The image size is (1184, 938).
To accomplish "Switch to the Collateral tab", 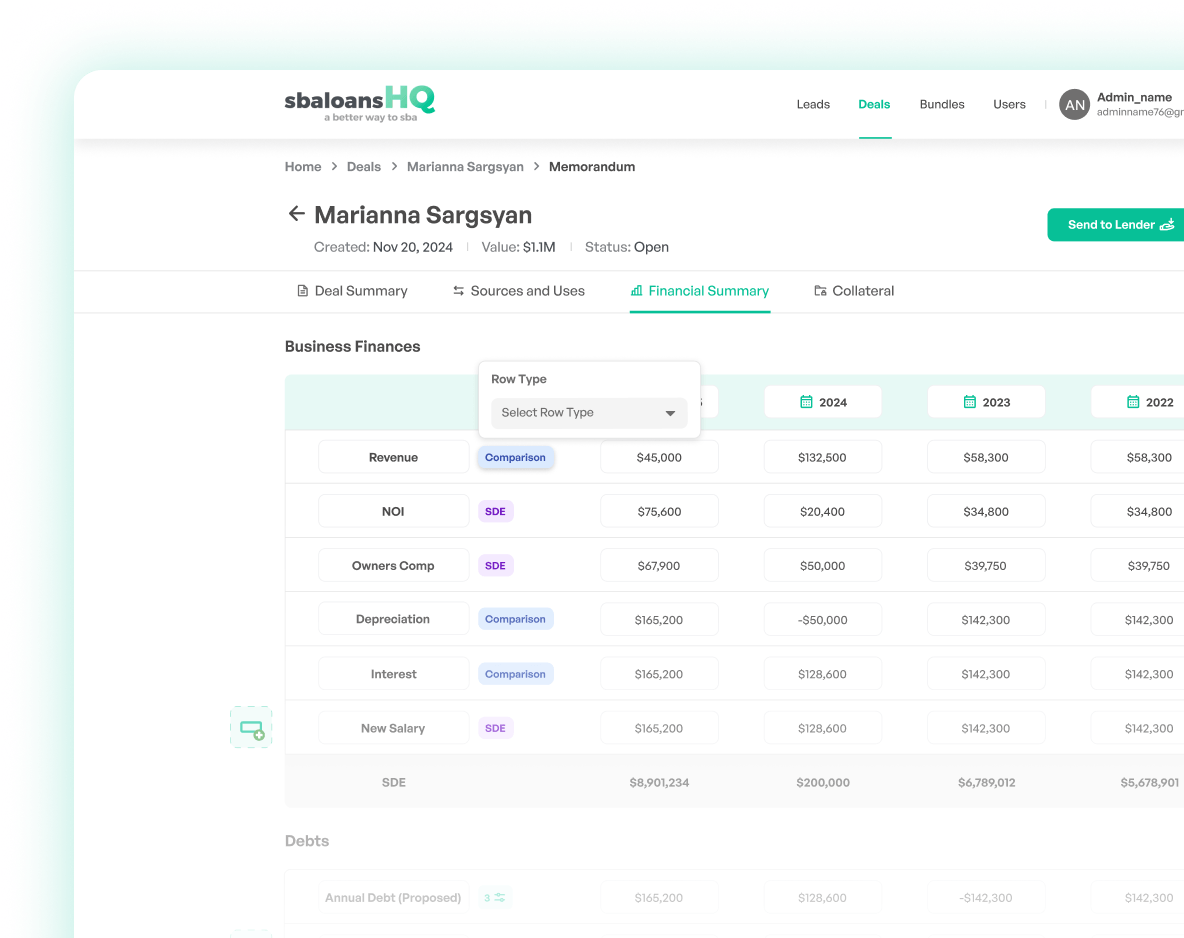I will (x=853, y=291).
